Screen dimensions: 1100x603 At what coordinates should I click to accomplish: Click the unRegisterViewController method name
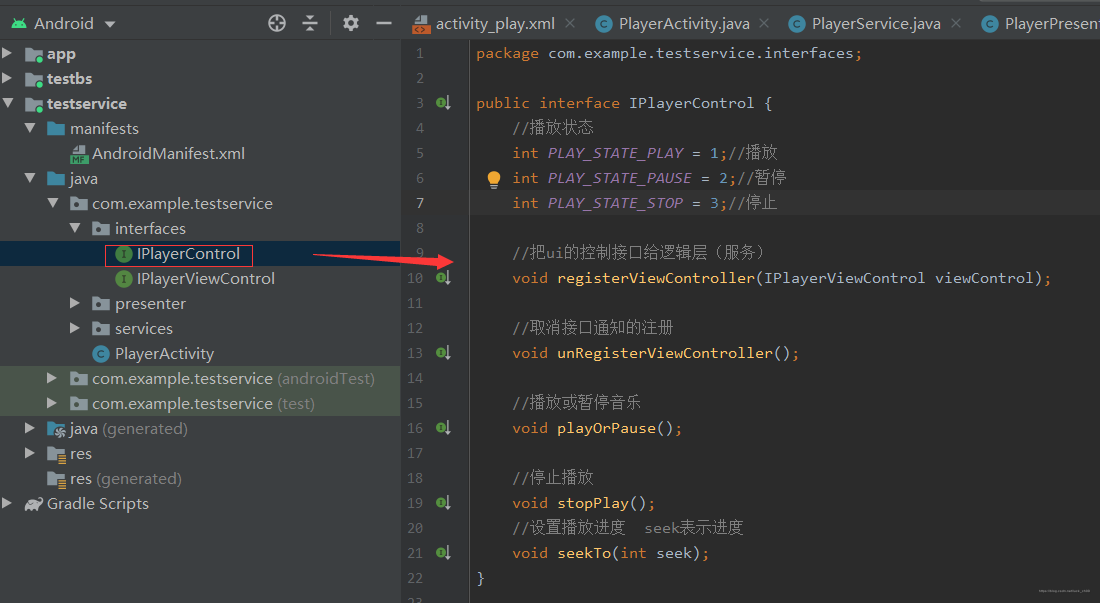point(665,353)
